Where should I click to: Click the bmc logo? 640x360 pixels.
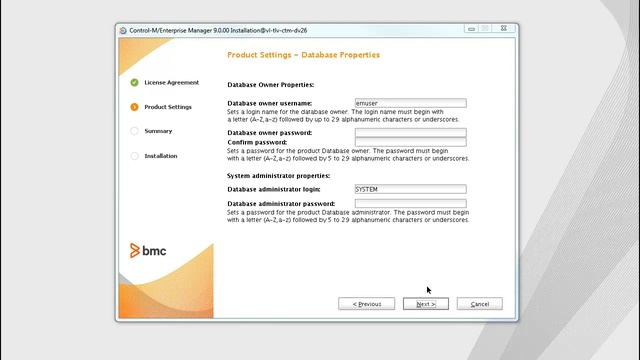[x=148, y=251]
